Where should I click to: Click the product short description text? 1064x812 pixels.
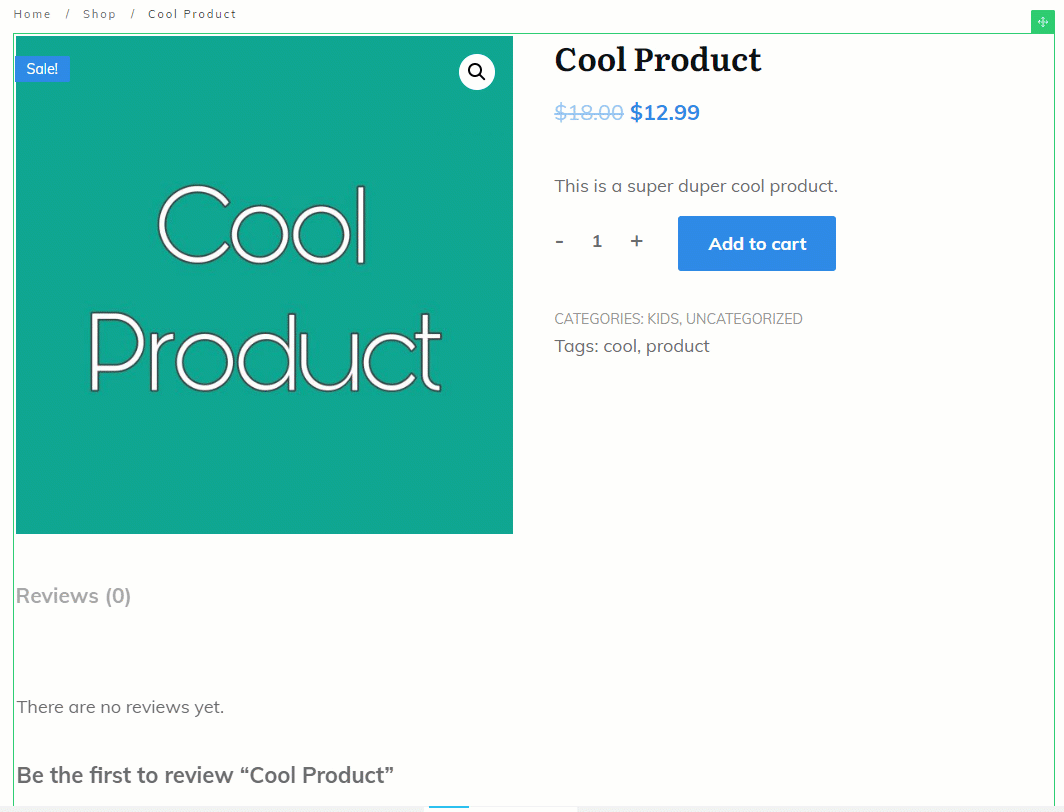(696, 187)
